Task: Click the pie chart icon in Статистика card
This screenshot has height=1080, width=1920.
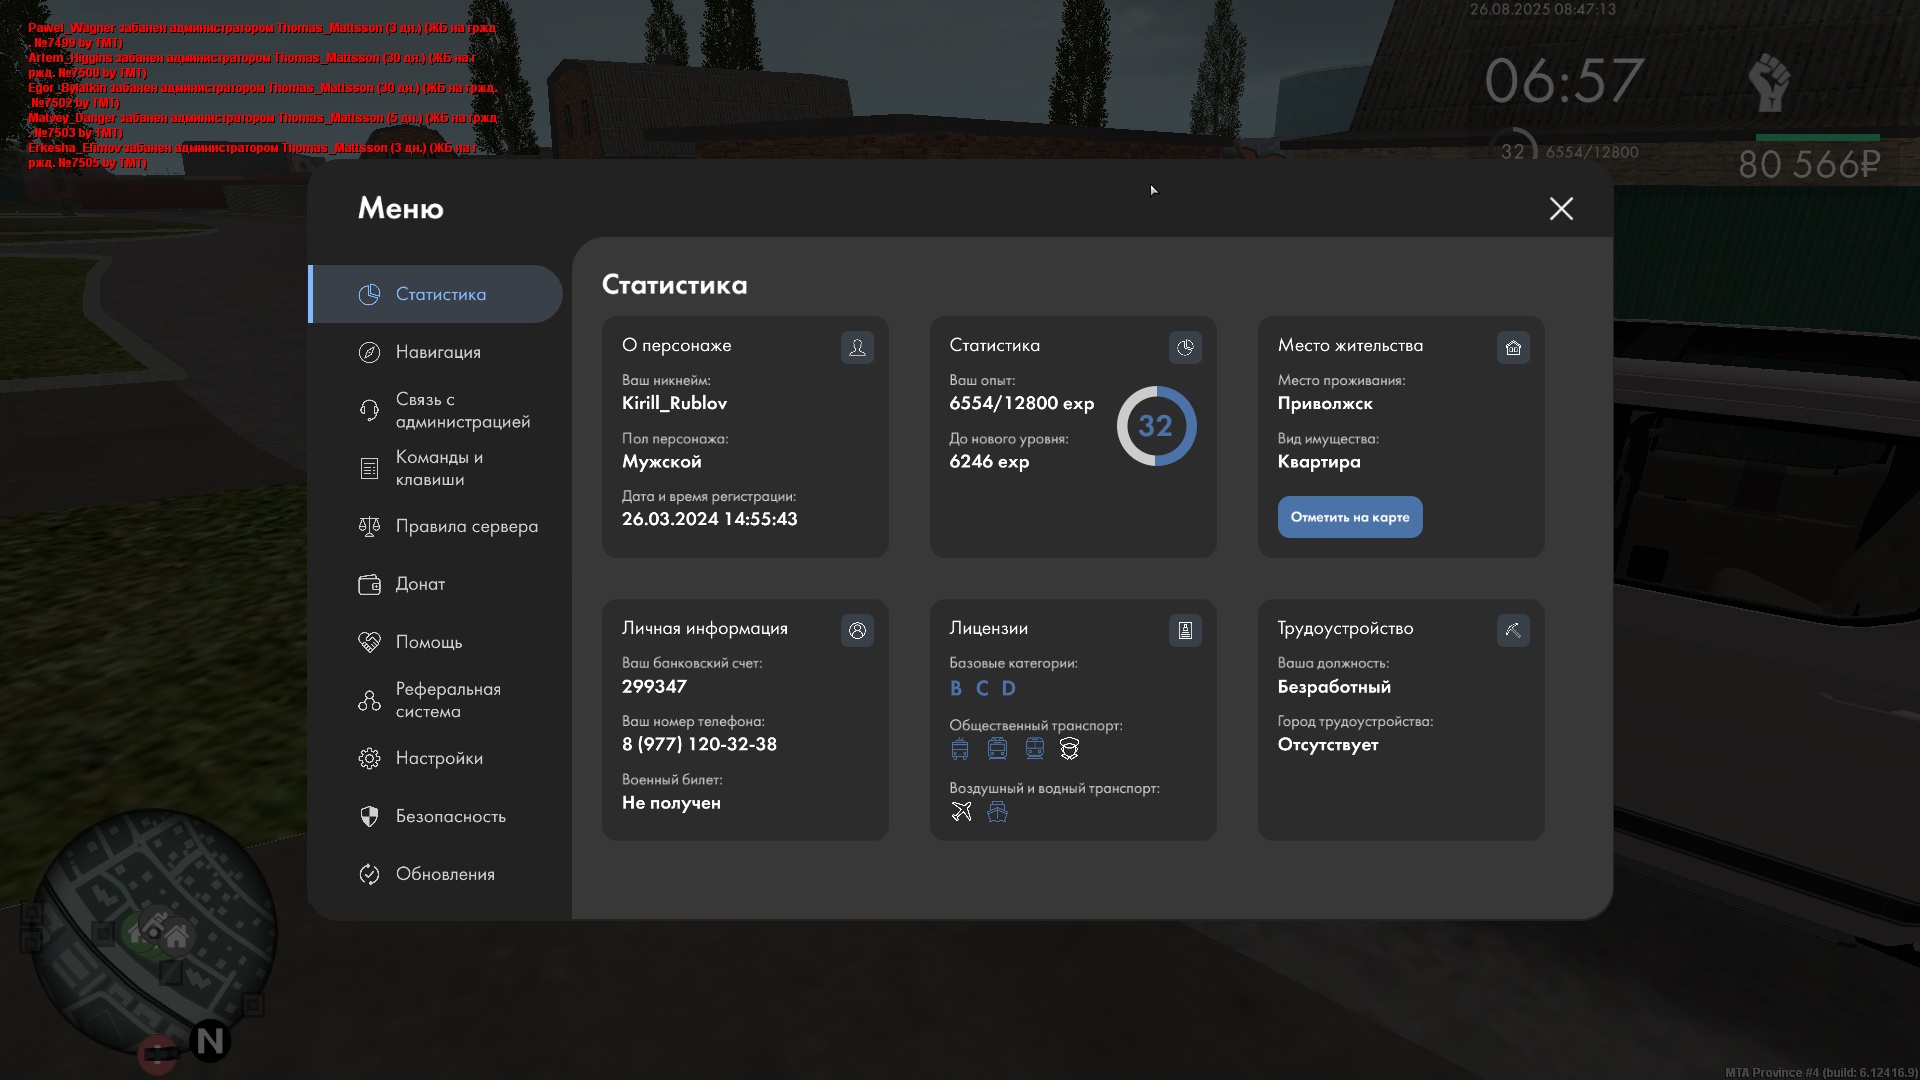Action: tap(1185, 347)
